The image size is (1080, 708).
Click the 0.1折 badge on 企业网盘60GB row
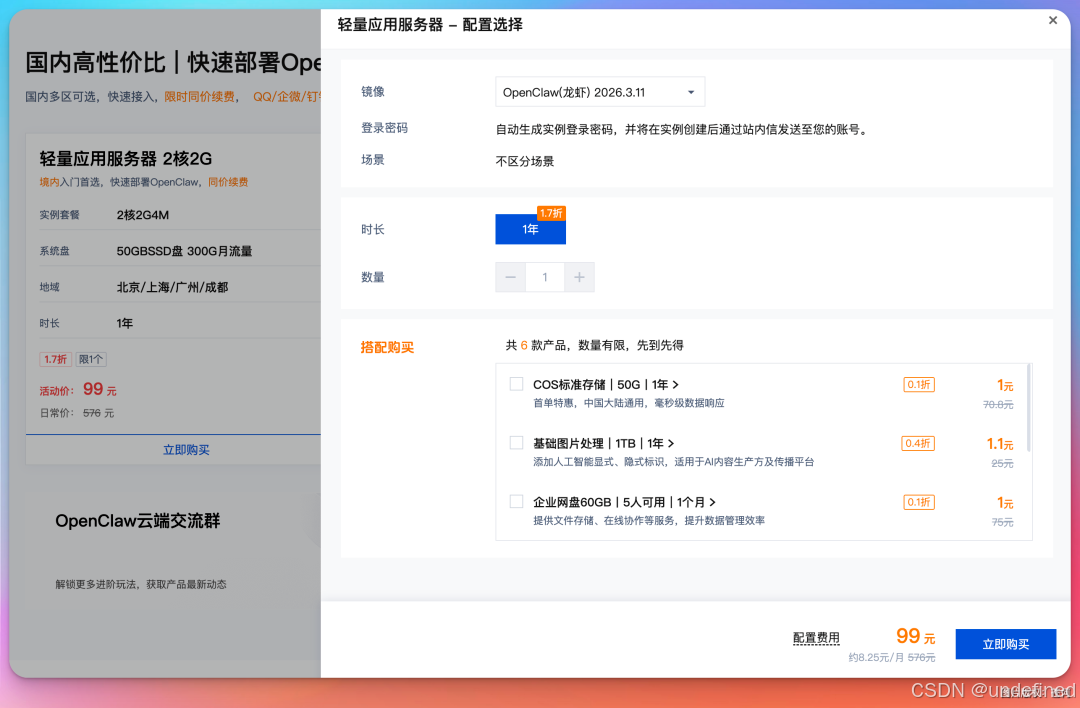[919, 502]
